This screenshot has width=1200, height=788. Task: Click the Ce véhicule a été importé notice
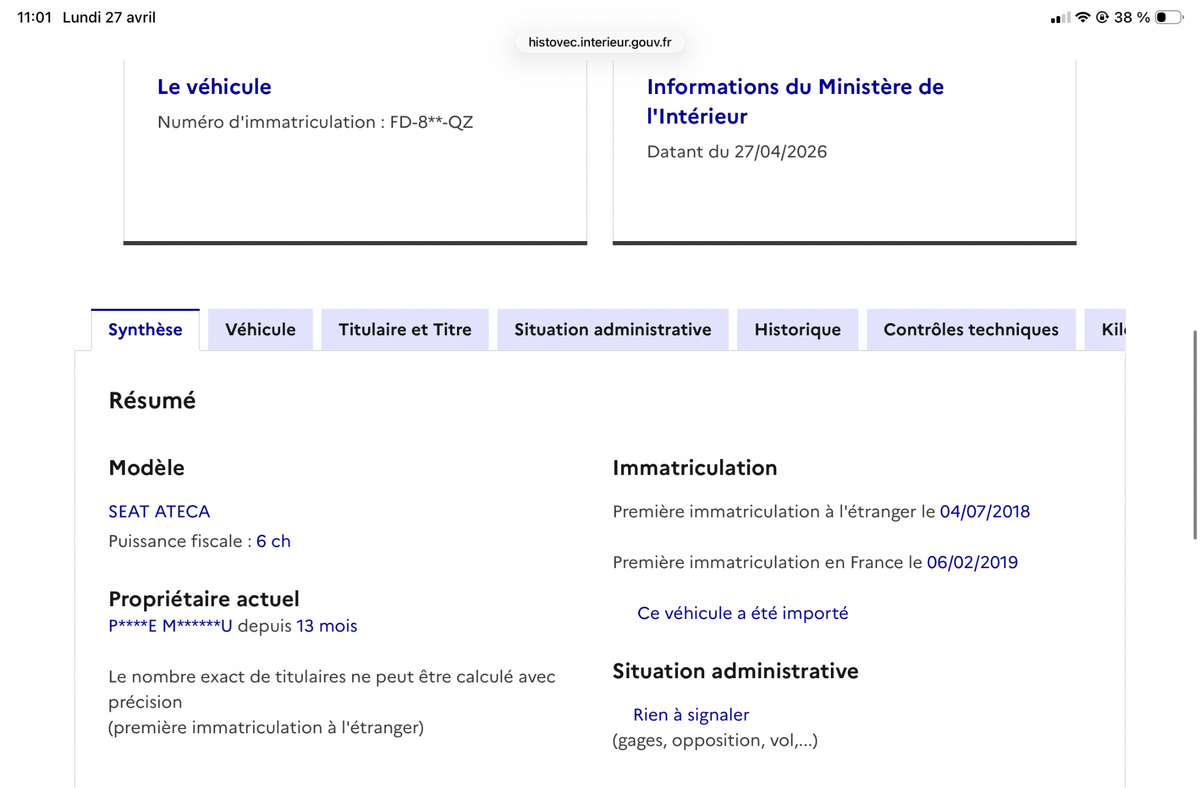(742, 613)
